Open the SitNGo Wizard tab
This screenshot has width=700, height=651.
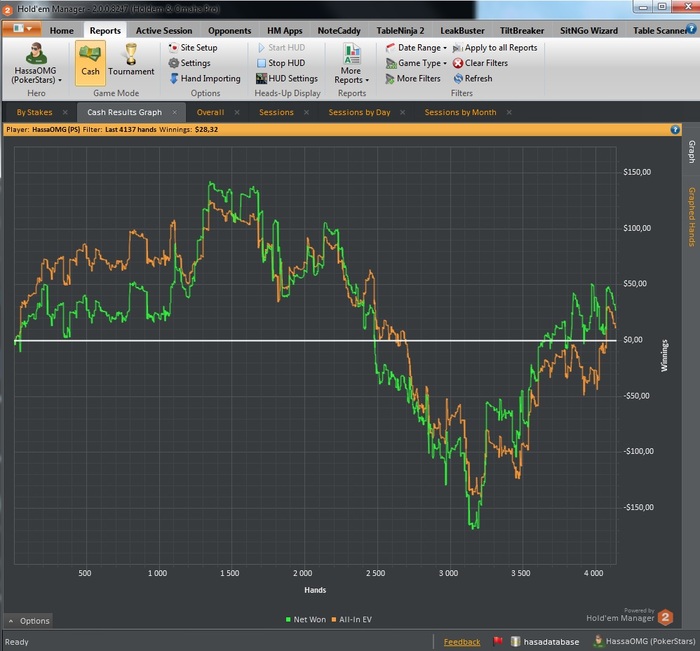589,30
